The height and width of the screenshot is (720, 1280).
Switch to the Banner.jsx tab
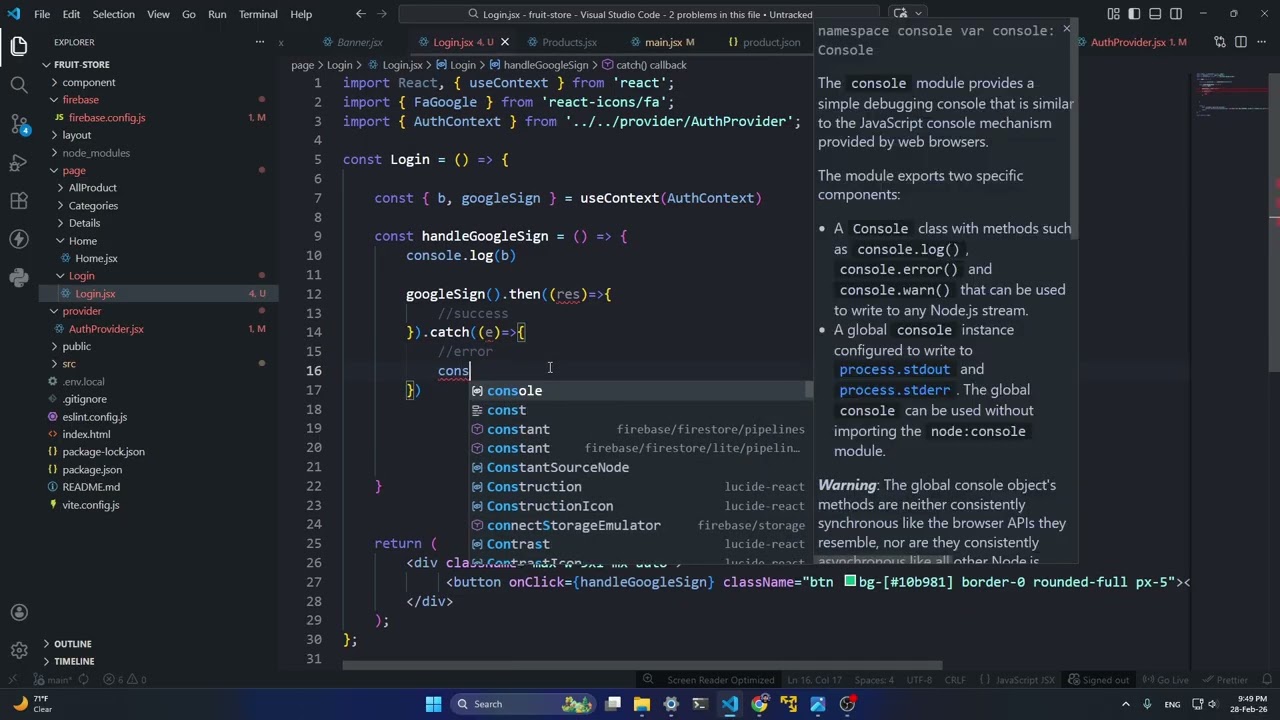360,42
